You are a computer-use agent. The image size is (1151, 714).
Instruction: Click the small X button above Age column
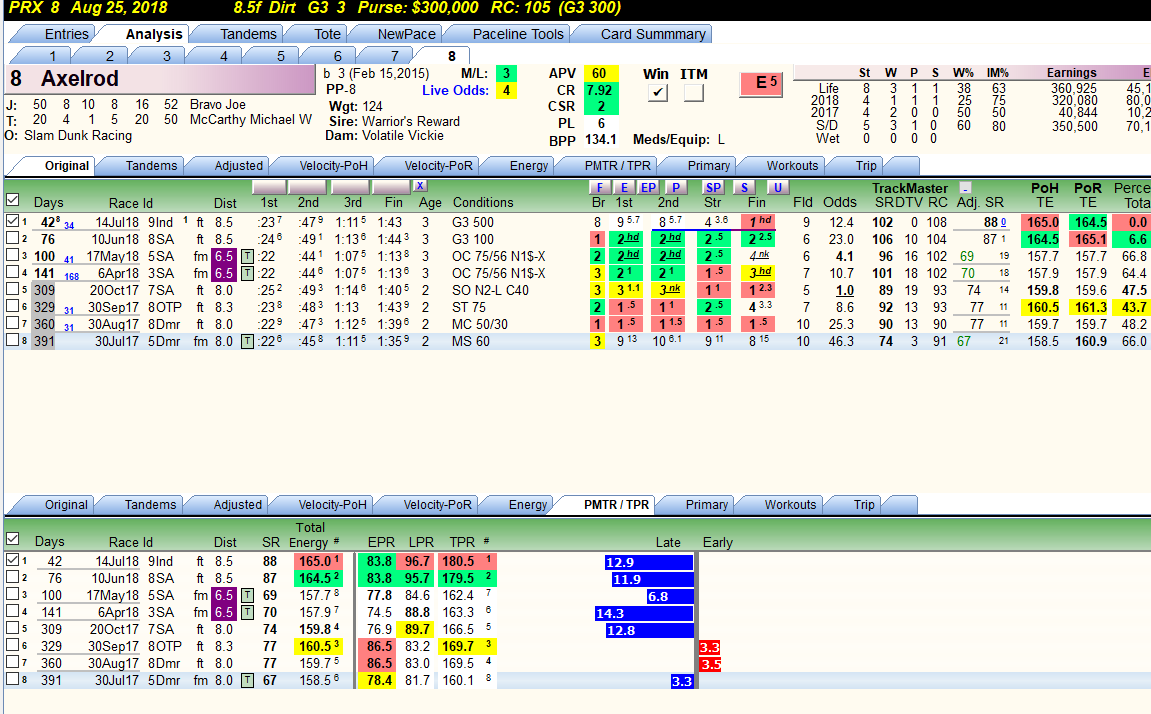[x=420, y=186]
